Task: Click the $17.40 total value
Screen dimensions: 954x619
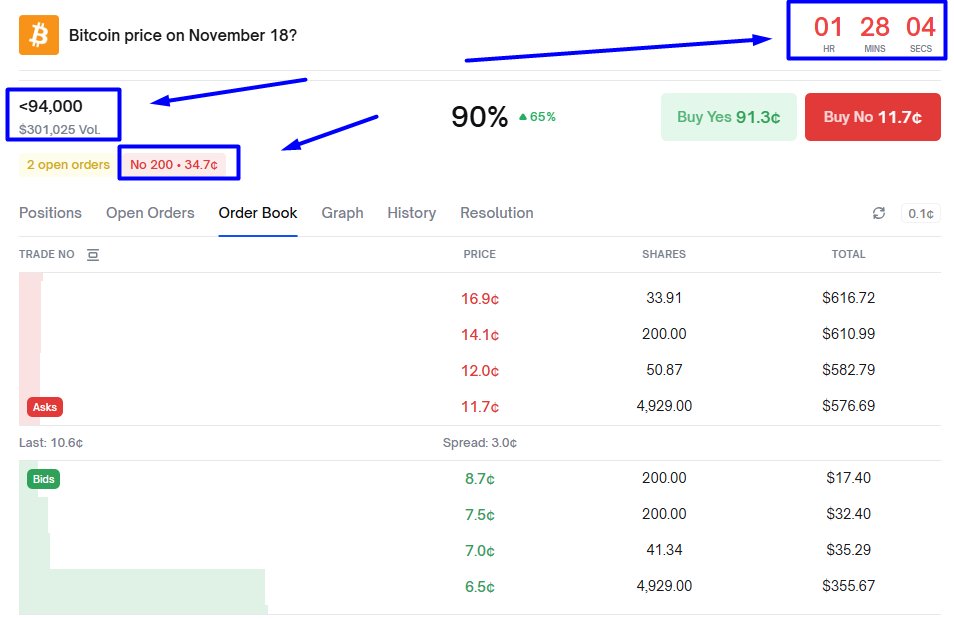Action: [848, 478]
